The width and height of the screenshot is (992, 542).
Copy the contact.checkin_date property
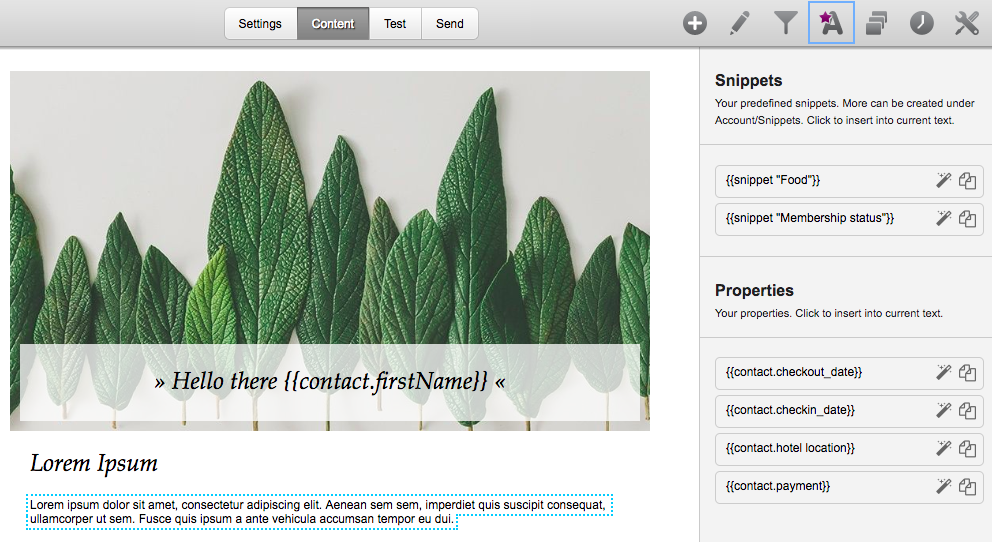[x=967, y=410]
